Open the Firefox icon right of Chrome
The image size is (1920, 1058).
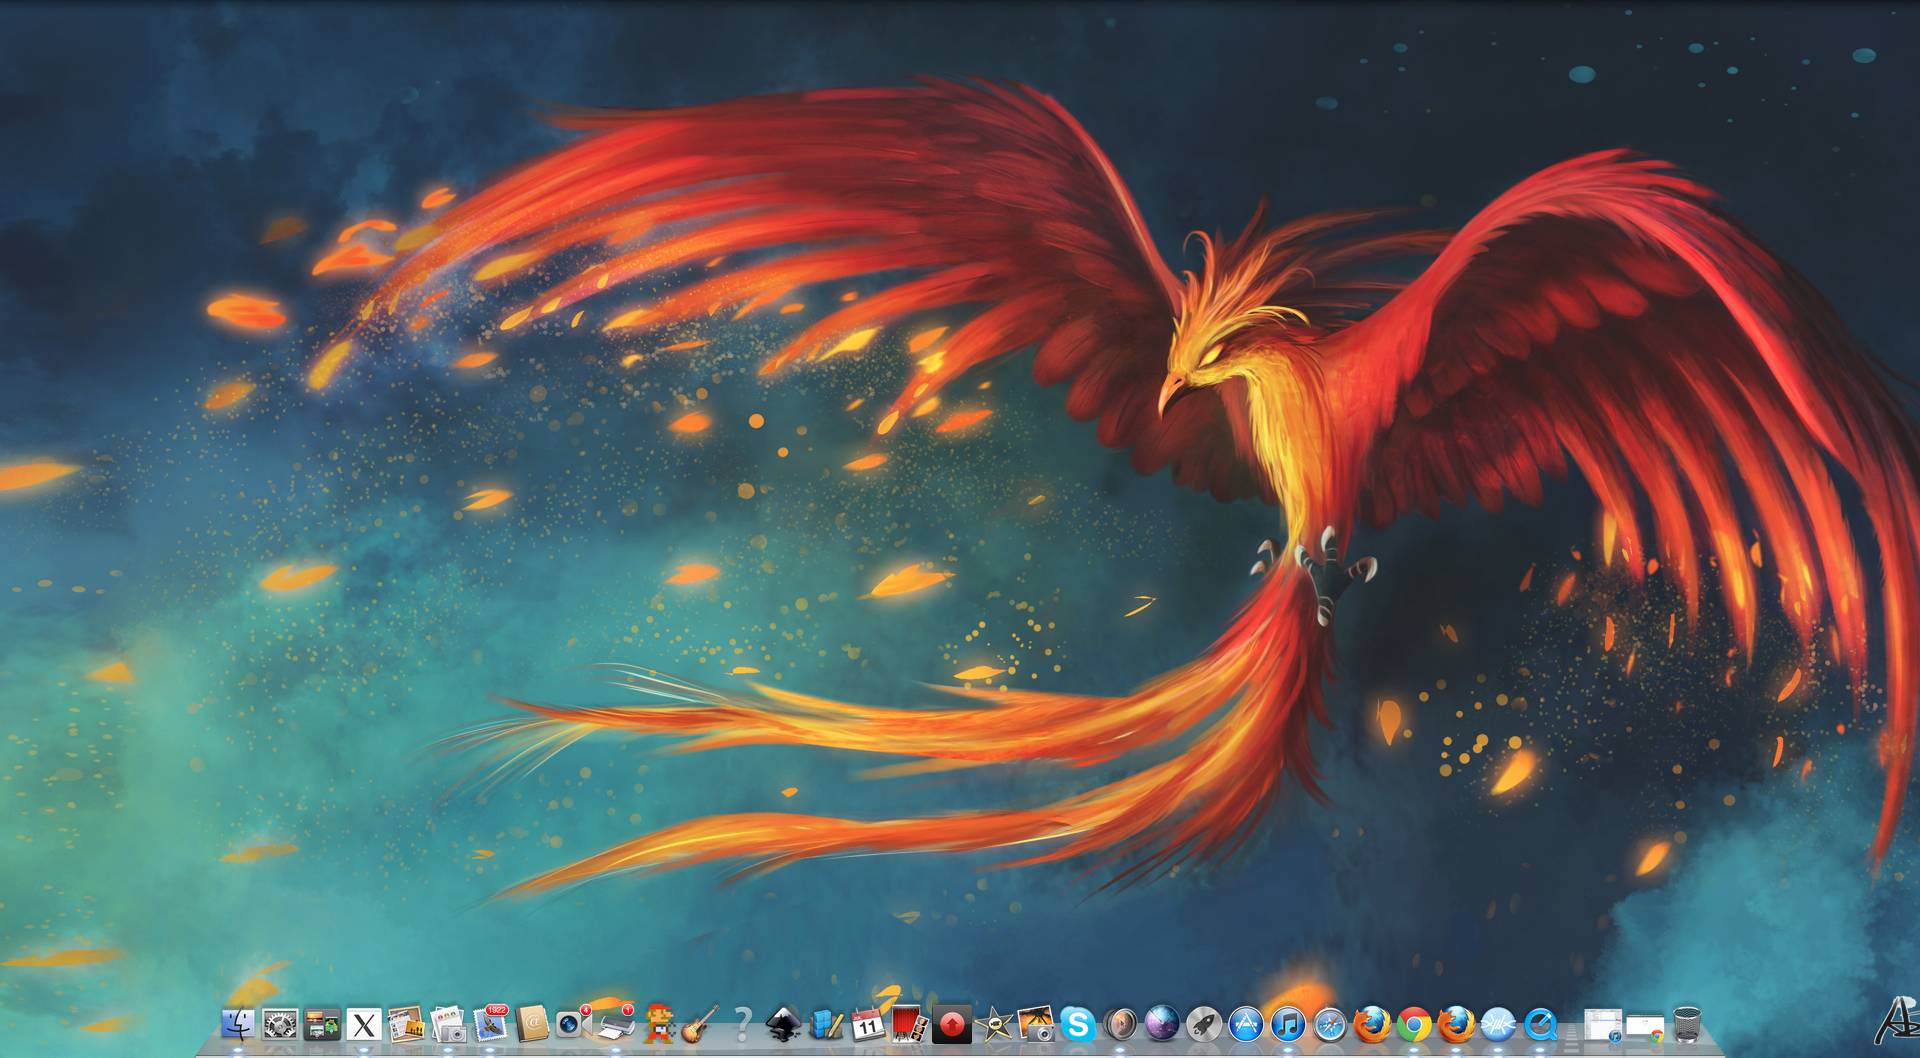pyautogui.click(x=1456, y=1024)
